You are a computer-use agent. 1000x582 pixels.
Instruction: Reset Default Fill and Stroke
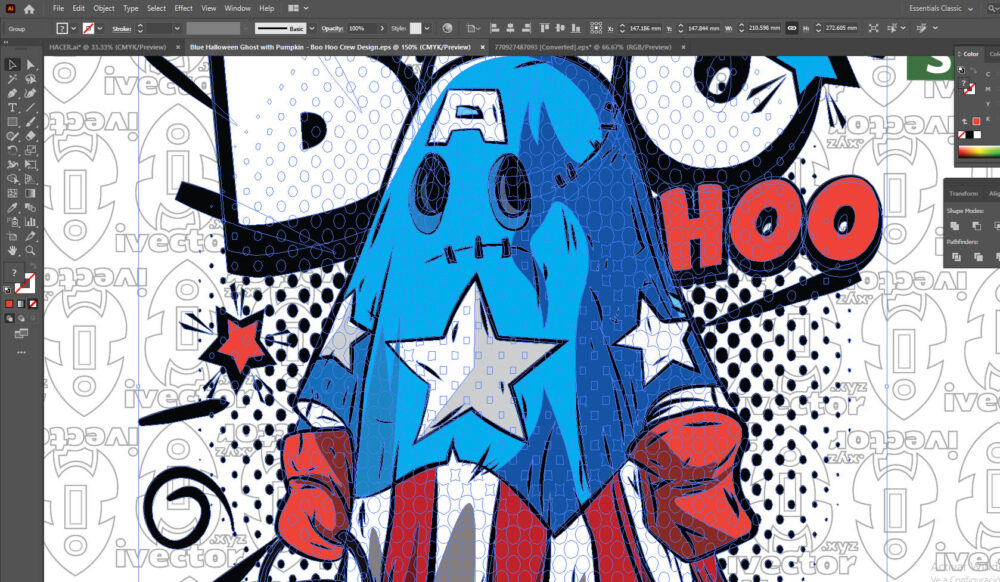8,290
